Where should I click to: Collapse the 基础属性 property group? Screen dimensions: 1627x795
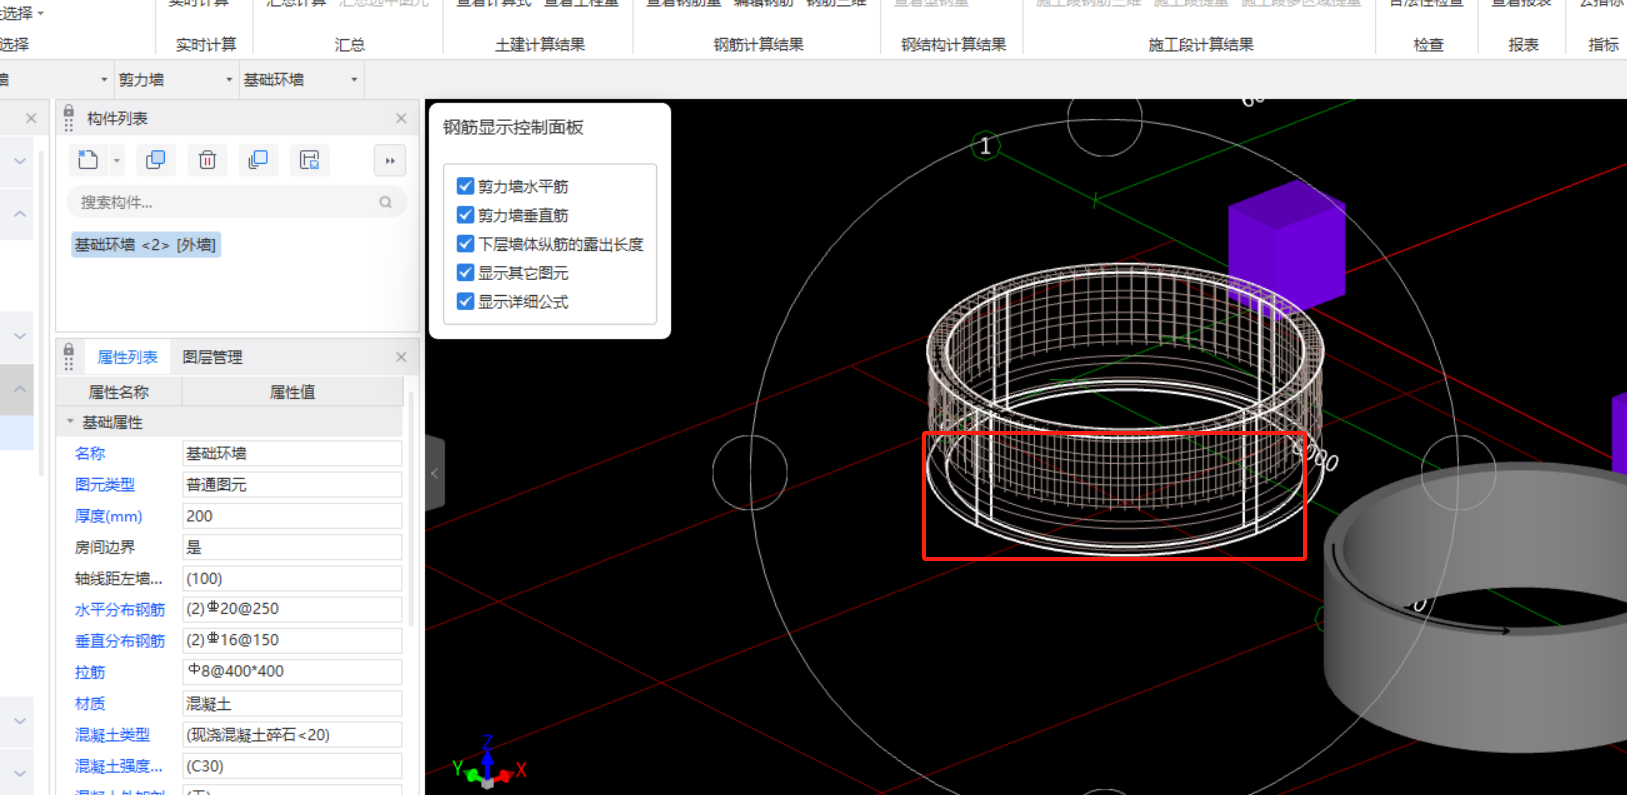(70, 422)
